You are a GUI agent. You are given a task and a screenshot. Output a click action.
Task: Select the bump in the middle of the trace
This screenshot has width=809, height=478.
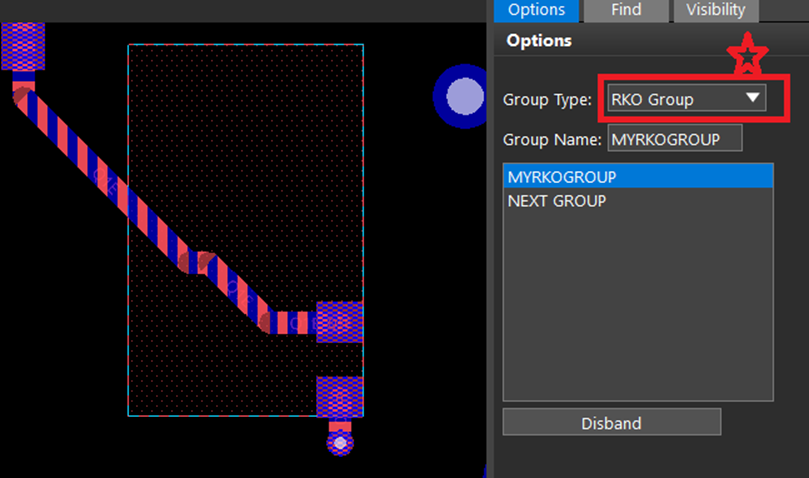(x=201, y=262)
